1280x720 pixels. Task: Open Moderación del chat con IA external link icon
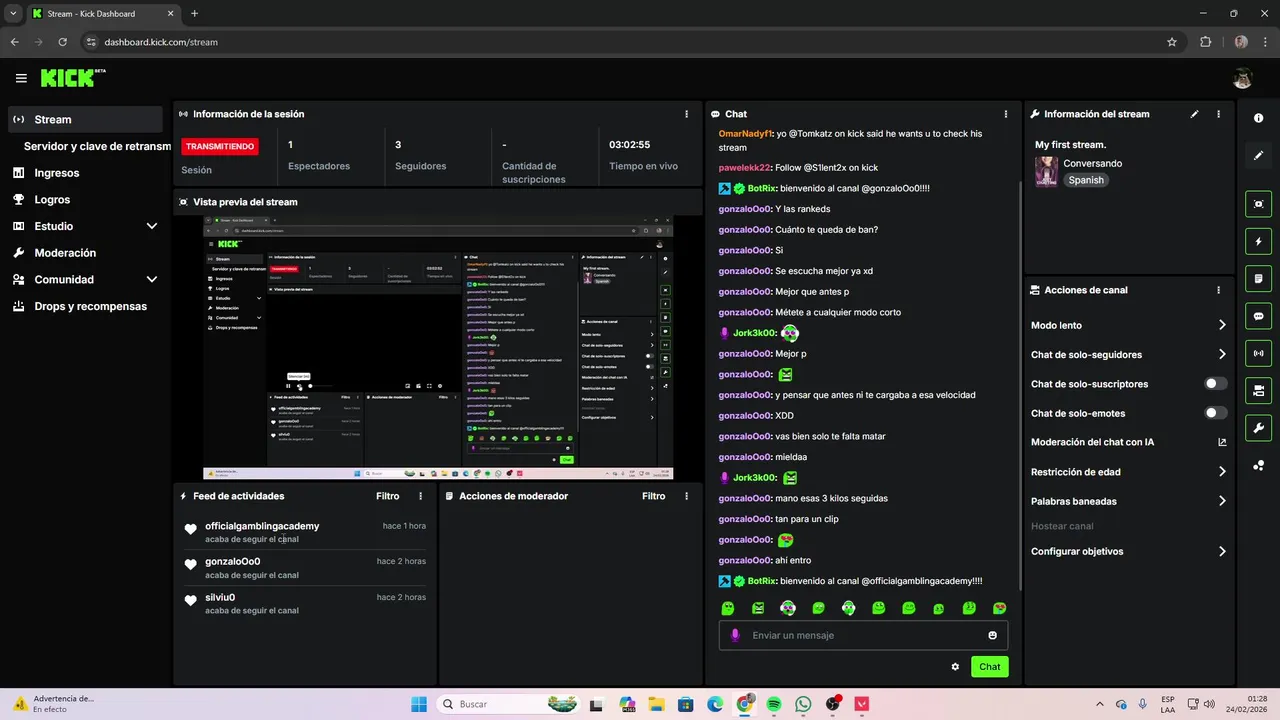click(1222, 442)
